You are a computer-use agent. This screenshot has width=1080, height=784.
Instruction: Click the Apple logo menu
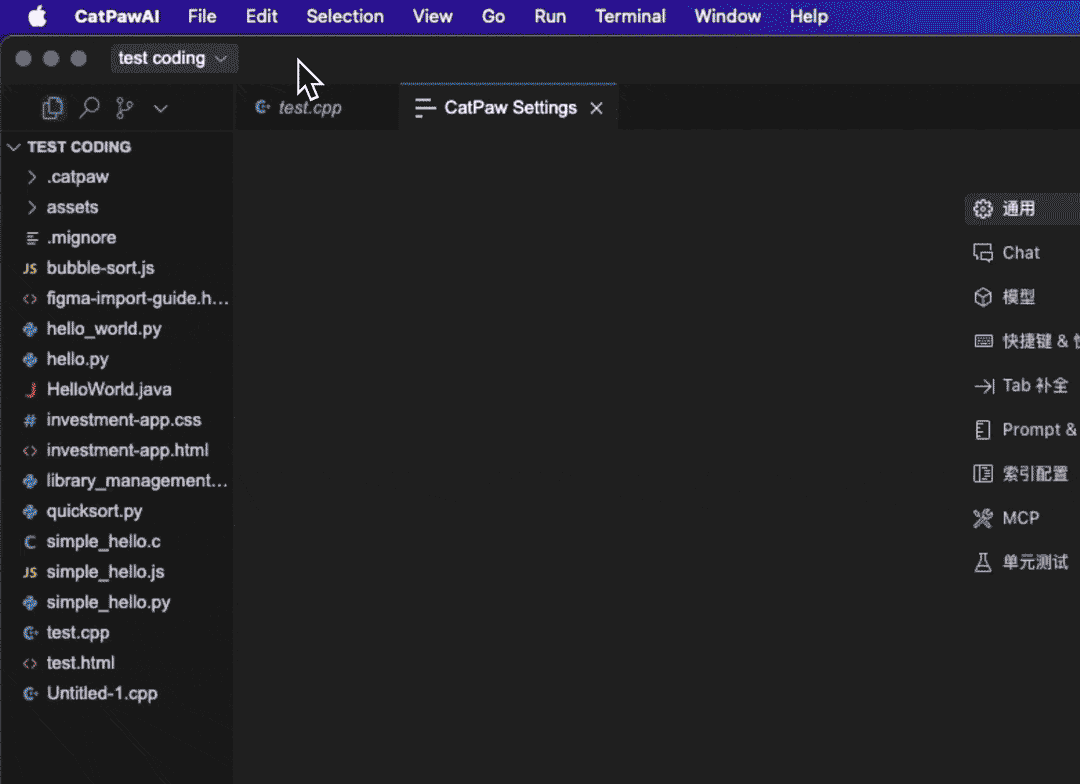click(37, 16)
